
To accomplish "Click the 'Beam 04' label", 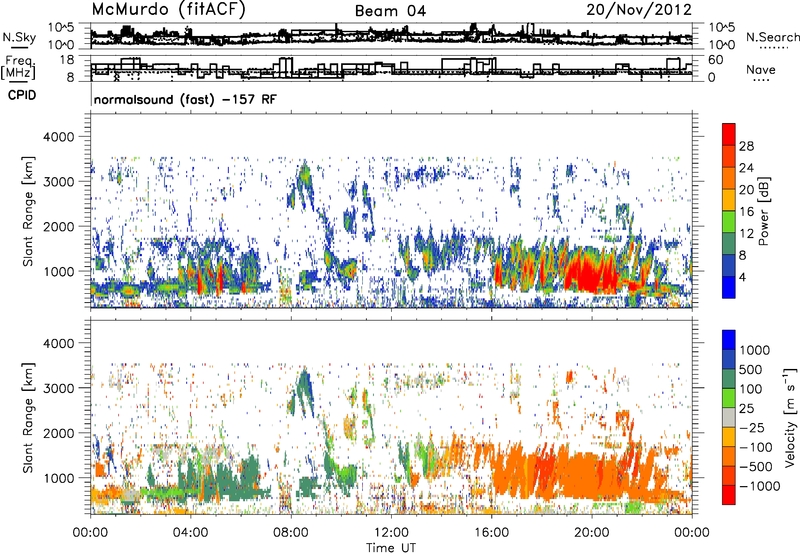I will coord(390,11).
